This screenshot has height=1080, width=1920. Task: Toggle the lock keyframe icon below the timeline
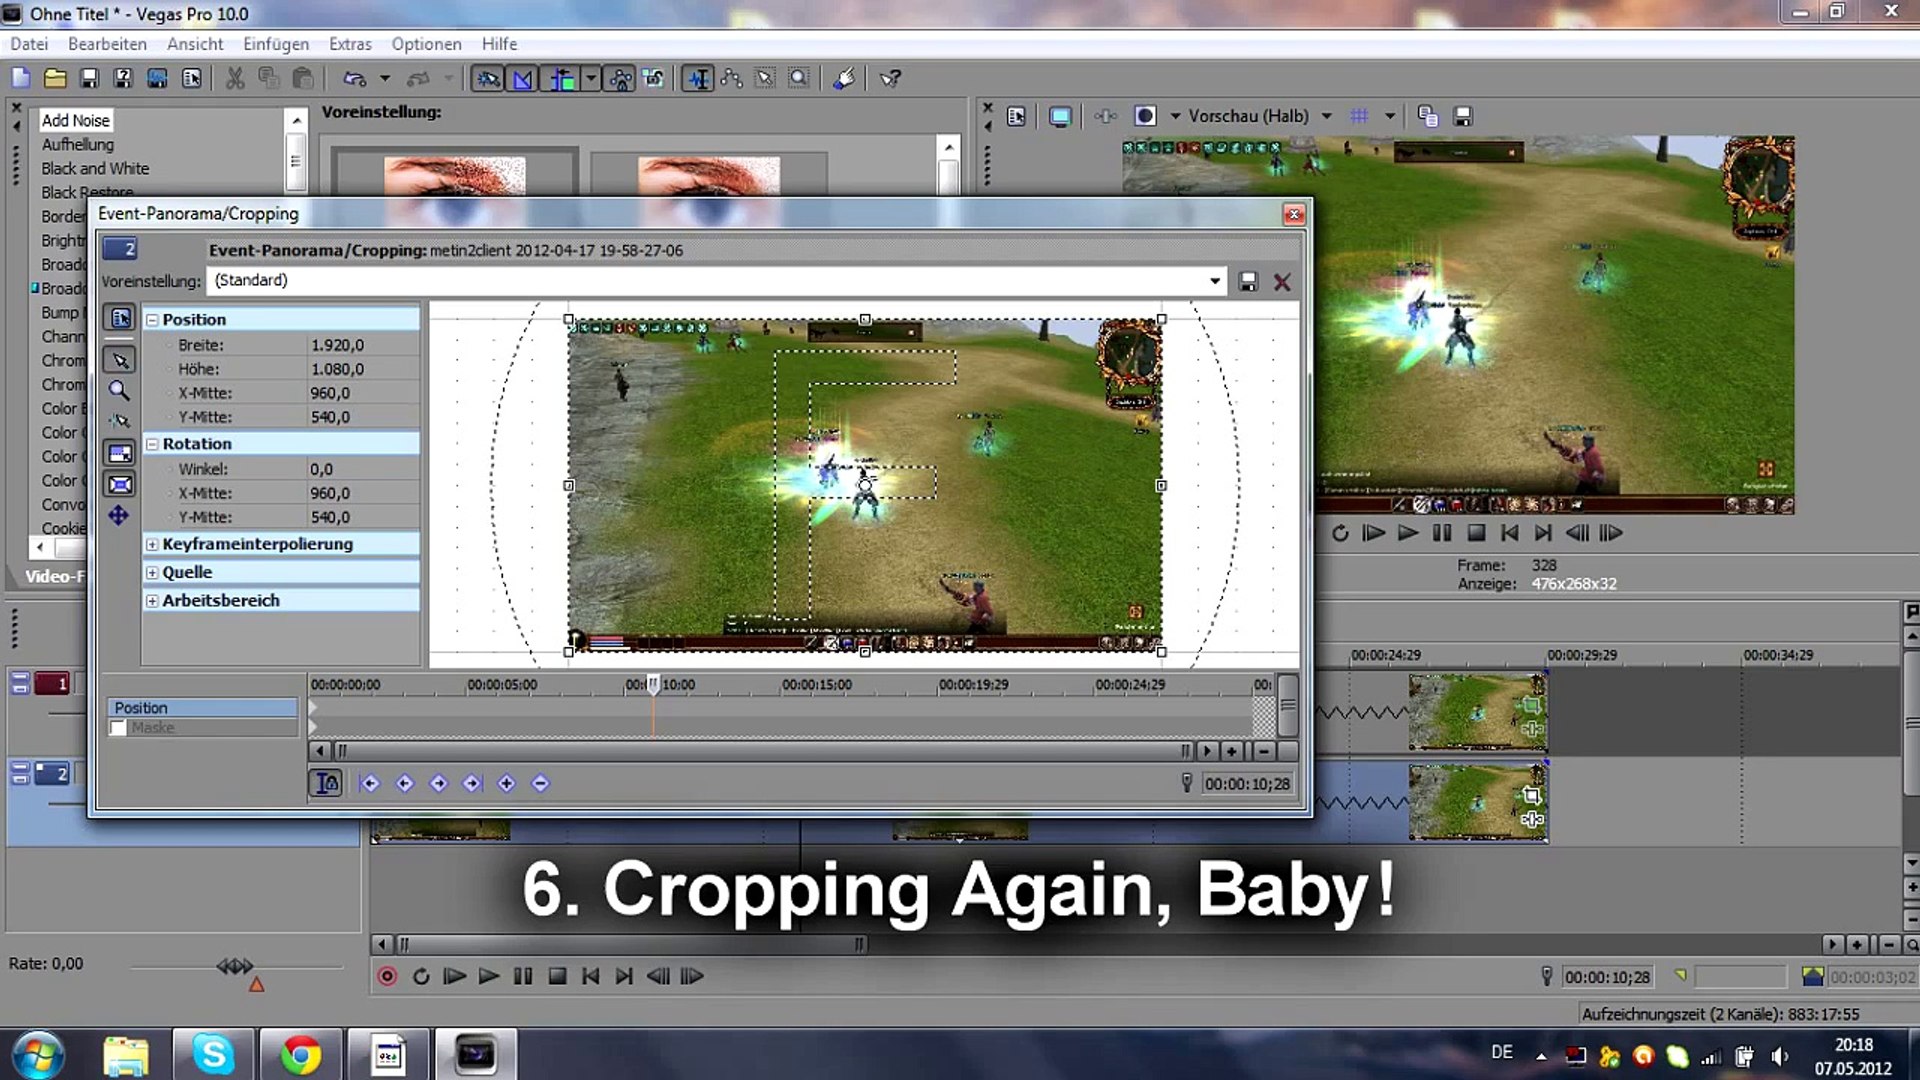324,784
